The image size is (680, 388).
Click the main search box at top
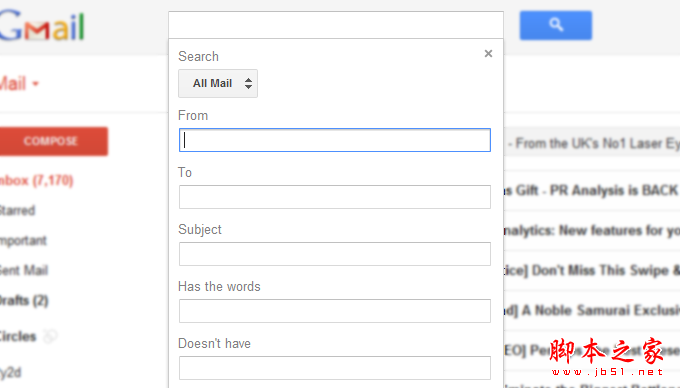click(x=336, y=25)
